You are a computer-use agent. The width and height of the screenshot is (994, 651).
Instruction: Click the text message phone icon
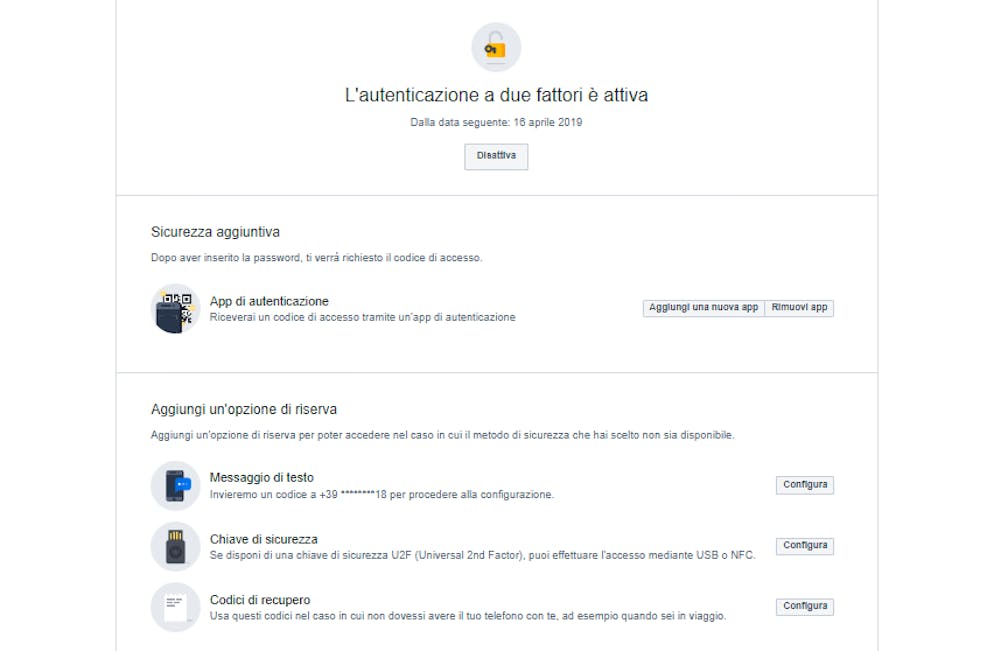pyautogui.click(x=175, y=485)
